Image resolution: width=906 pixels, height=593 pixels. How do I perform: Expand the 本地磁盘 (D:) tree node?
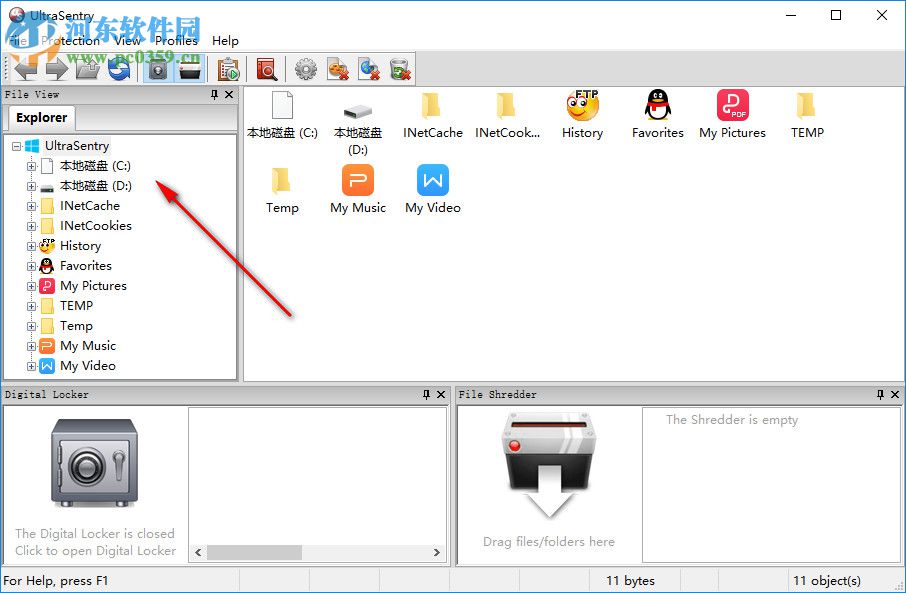pyautogui.click(x=31, y=186)
